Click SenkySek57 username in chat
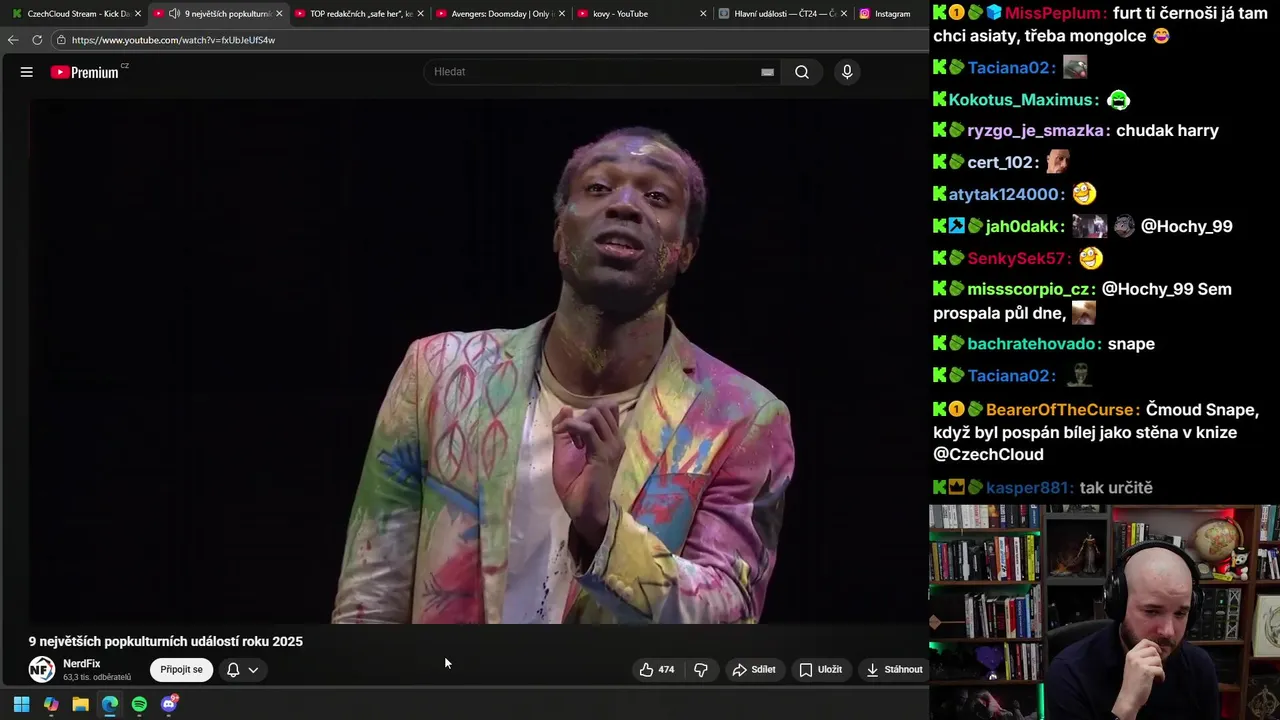 coord(1016,259)
